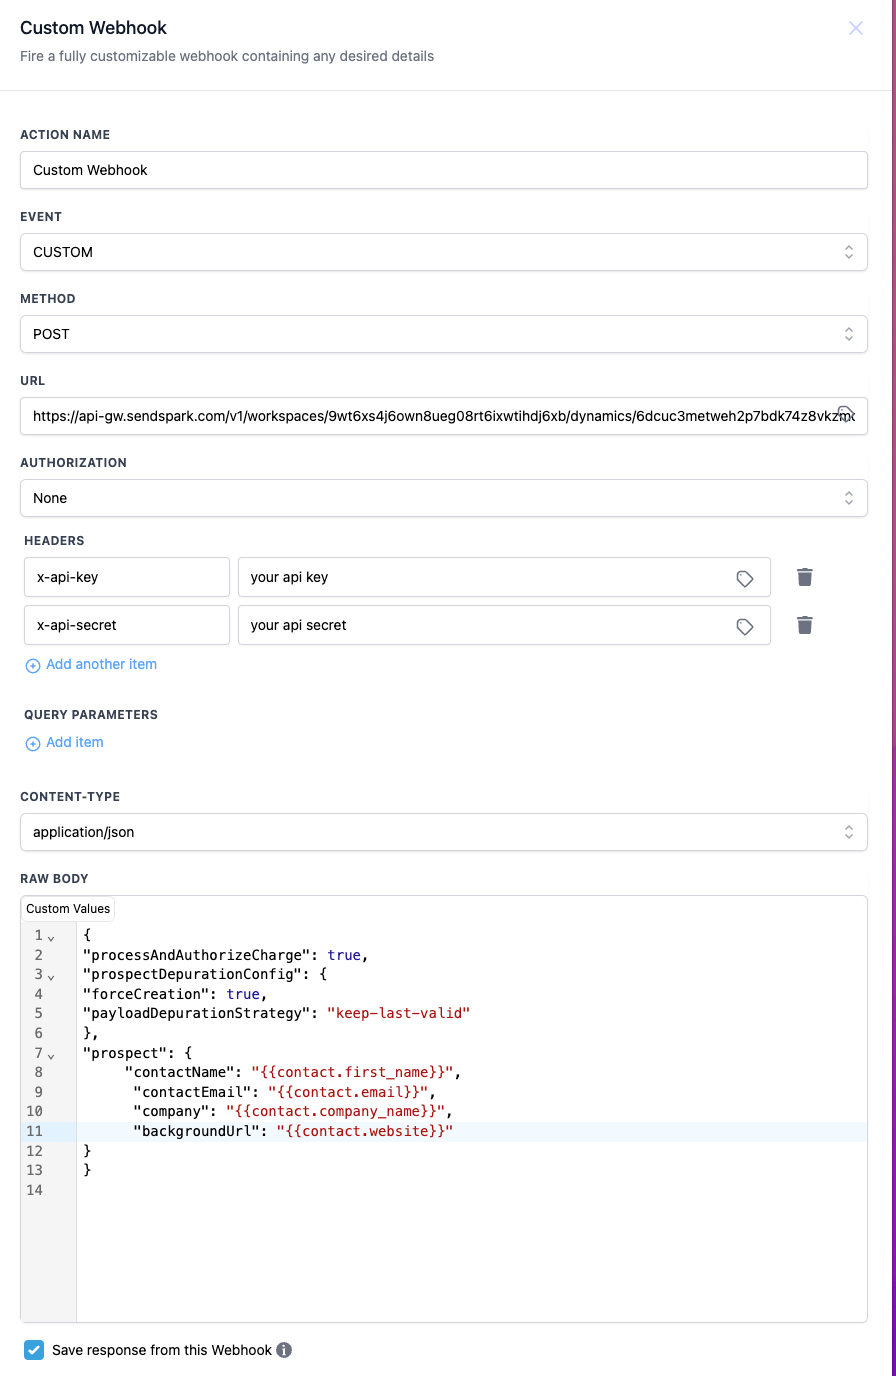Screen dimensions: 896x1376
Task: Click line number 14 in editor gutter
Action: (x=35, y=1190)
